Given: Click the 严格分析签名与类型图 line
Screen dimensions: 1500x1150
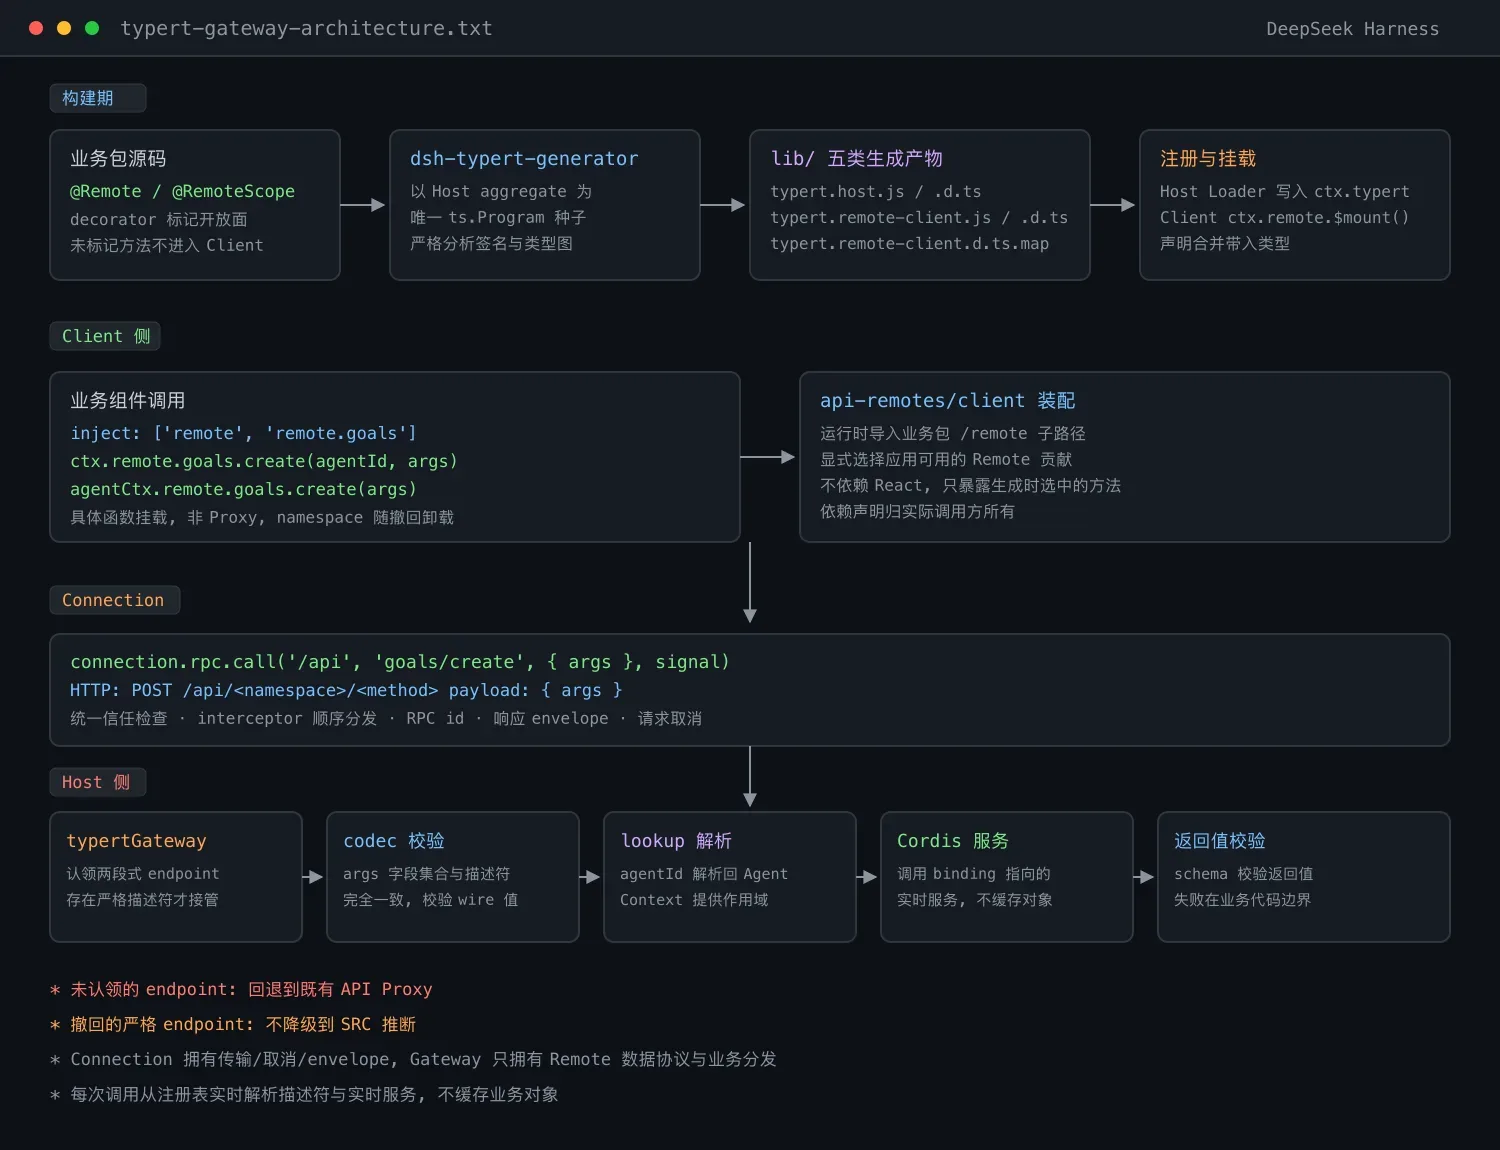Looking at the screenshot, I should (x=491, y=243).
